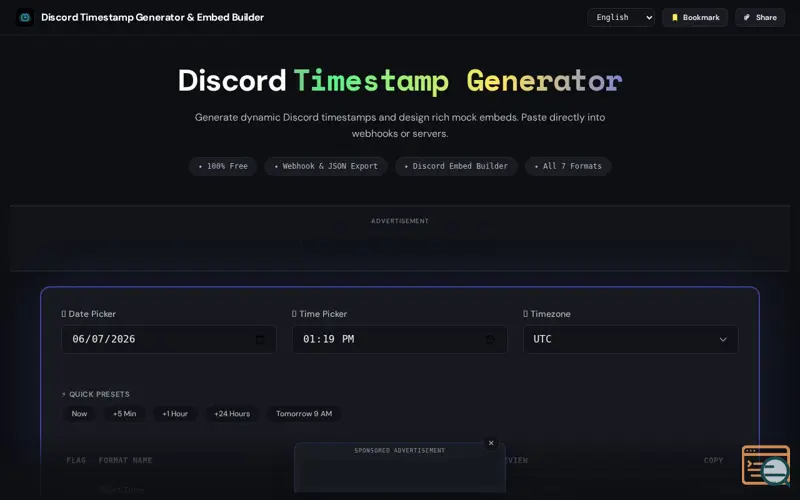800x500 pixels.
Task: Click the Webhook & JSON Export badge
Action: [x=326, y=166]
